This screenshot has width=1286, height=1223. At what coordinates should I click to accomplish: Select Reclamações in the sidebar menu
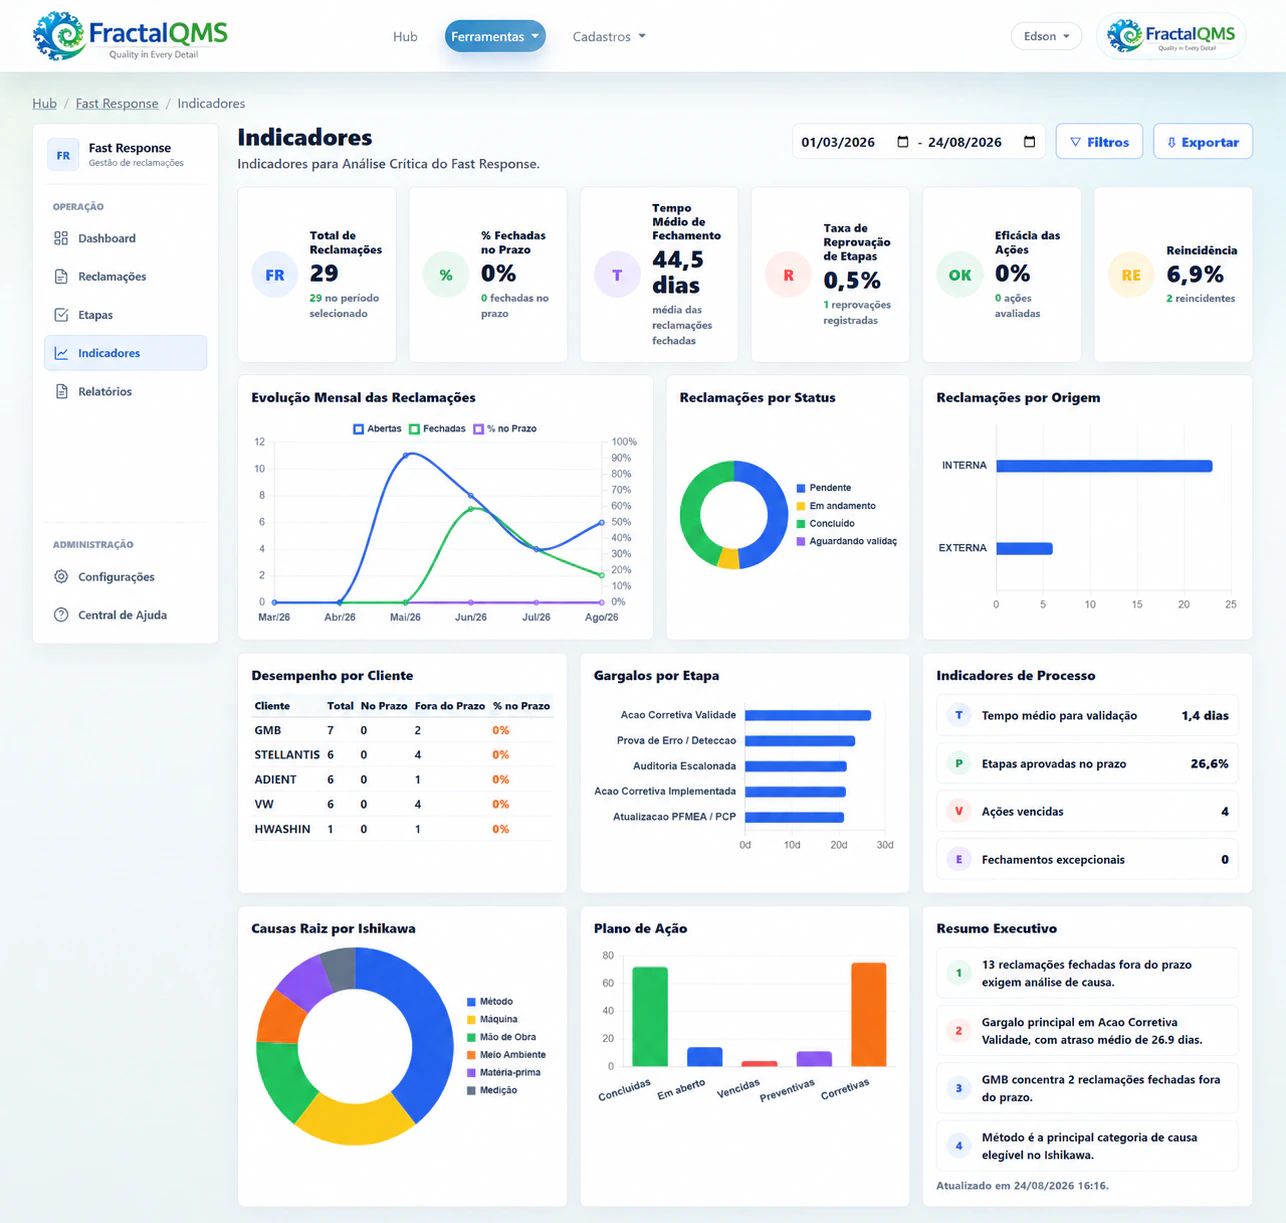126,277
